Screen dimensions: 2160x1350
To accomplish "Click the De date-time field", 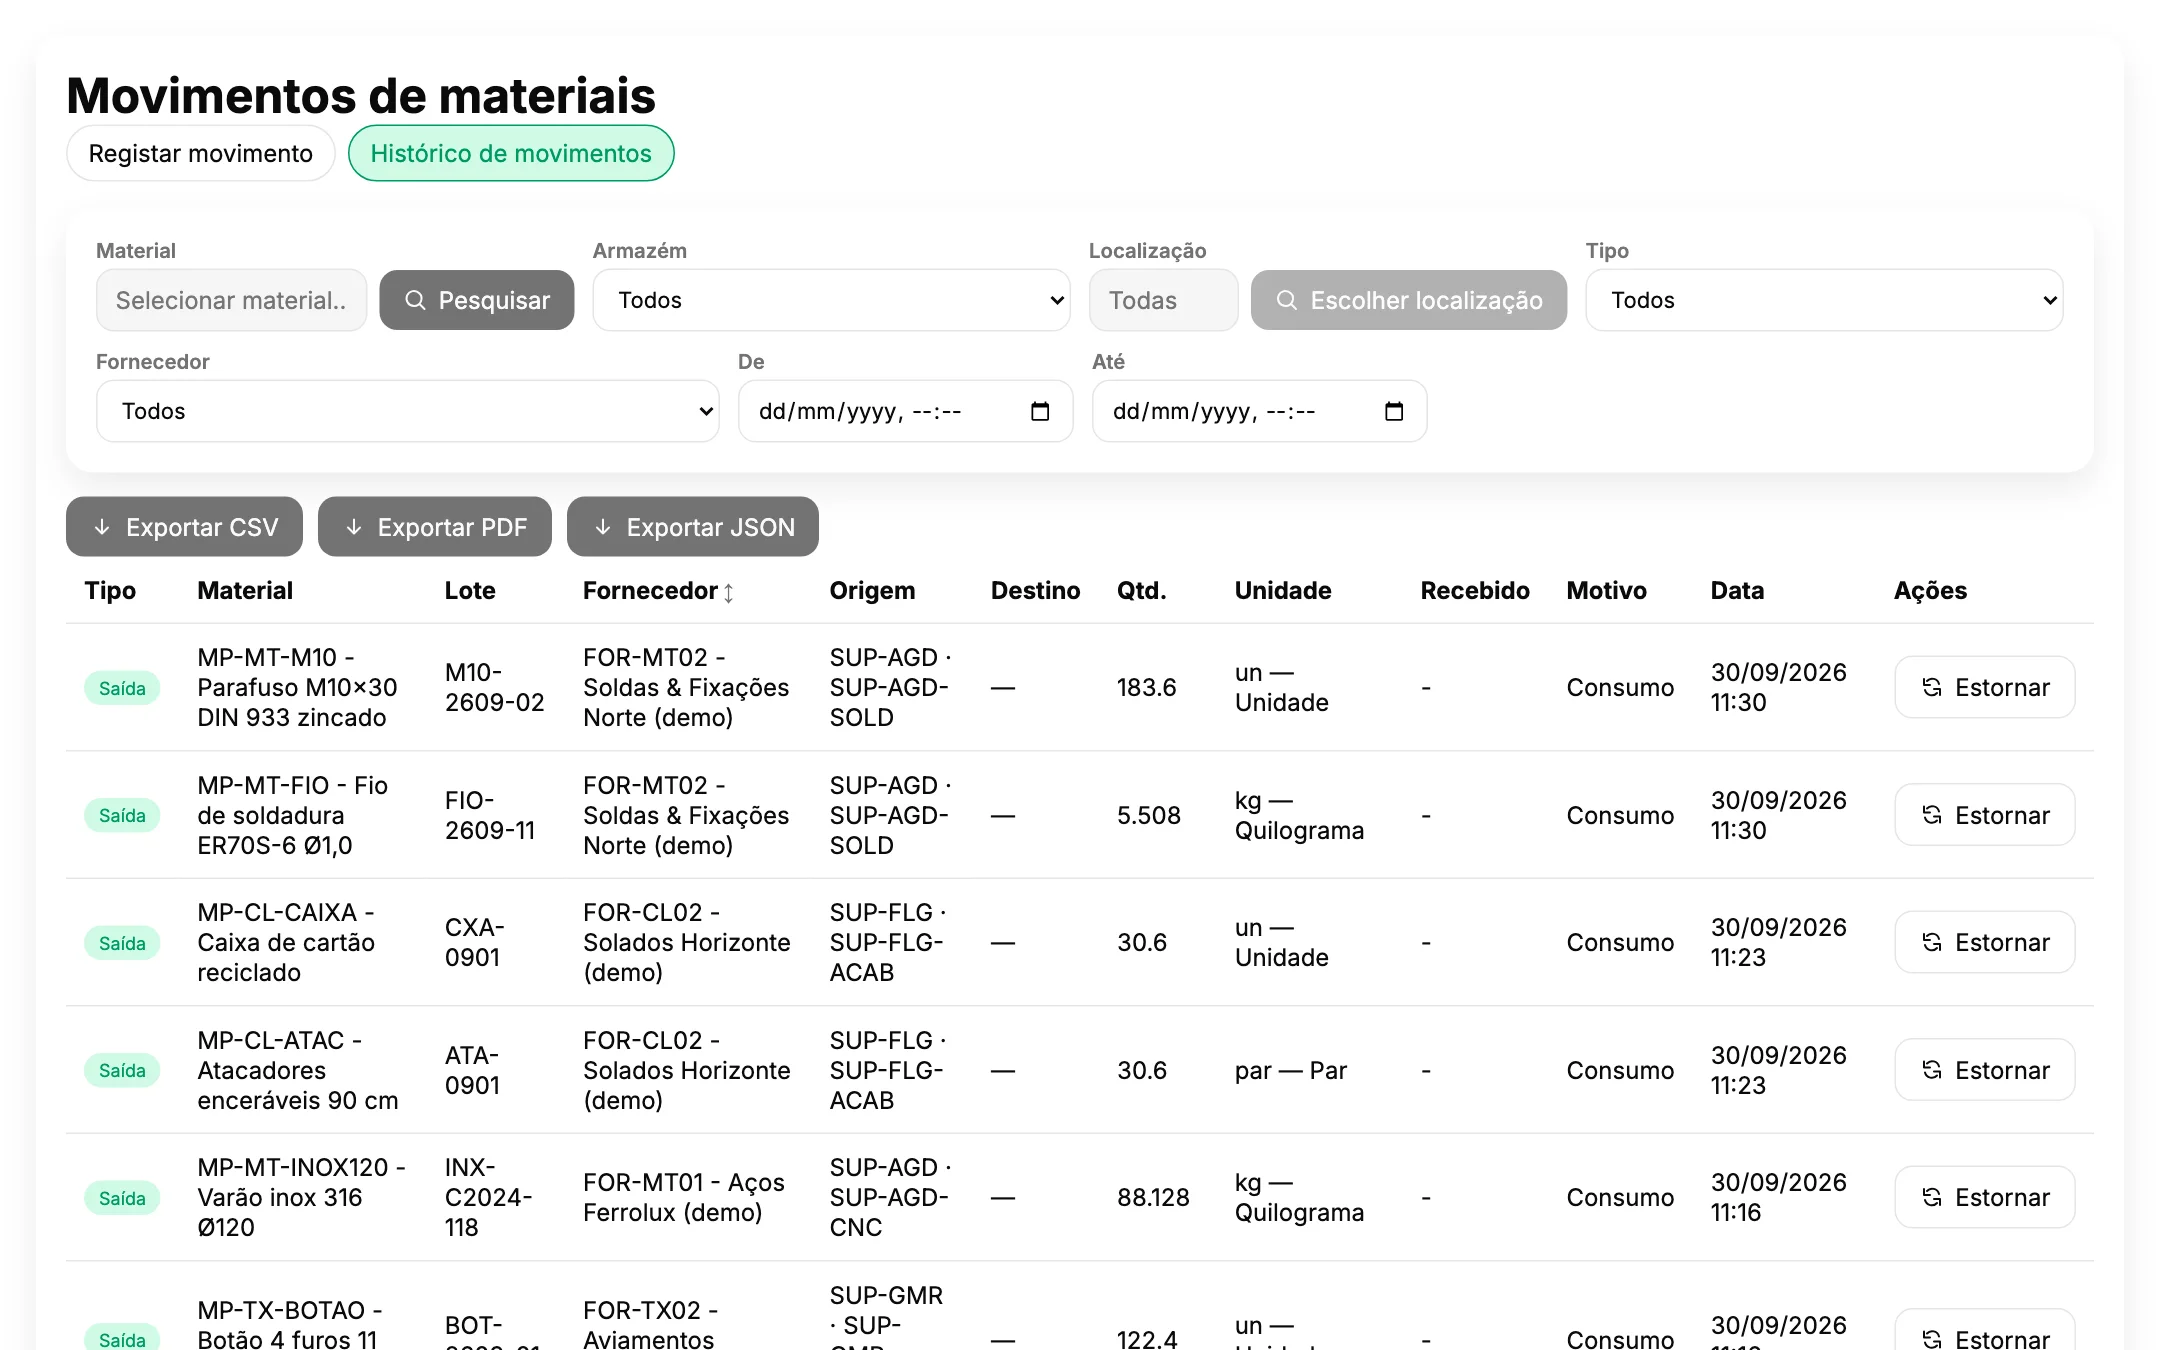I will point(905,411).
